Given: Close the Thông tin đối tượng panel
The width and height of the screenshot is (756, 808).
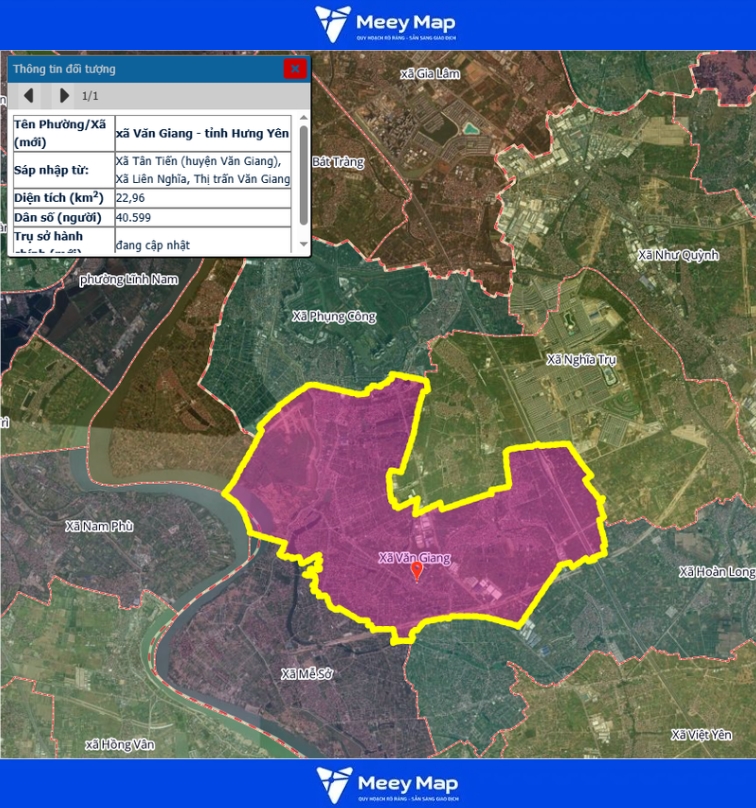Looking at the screenshot, I should point(294,69).
